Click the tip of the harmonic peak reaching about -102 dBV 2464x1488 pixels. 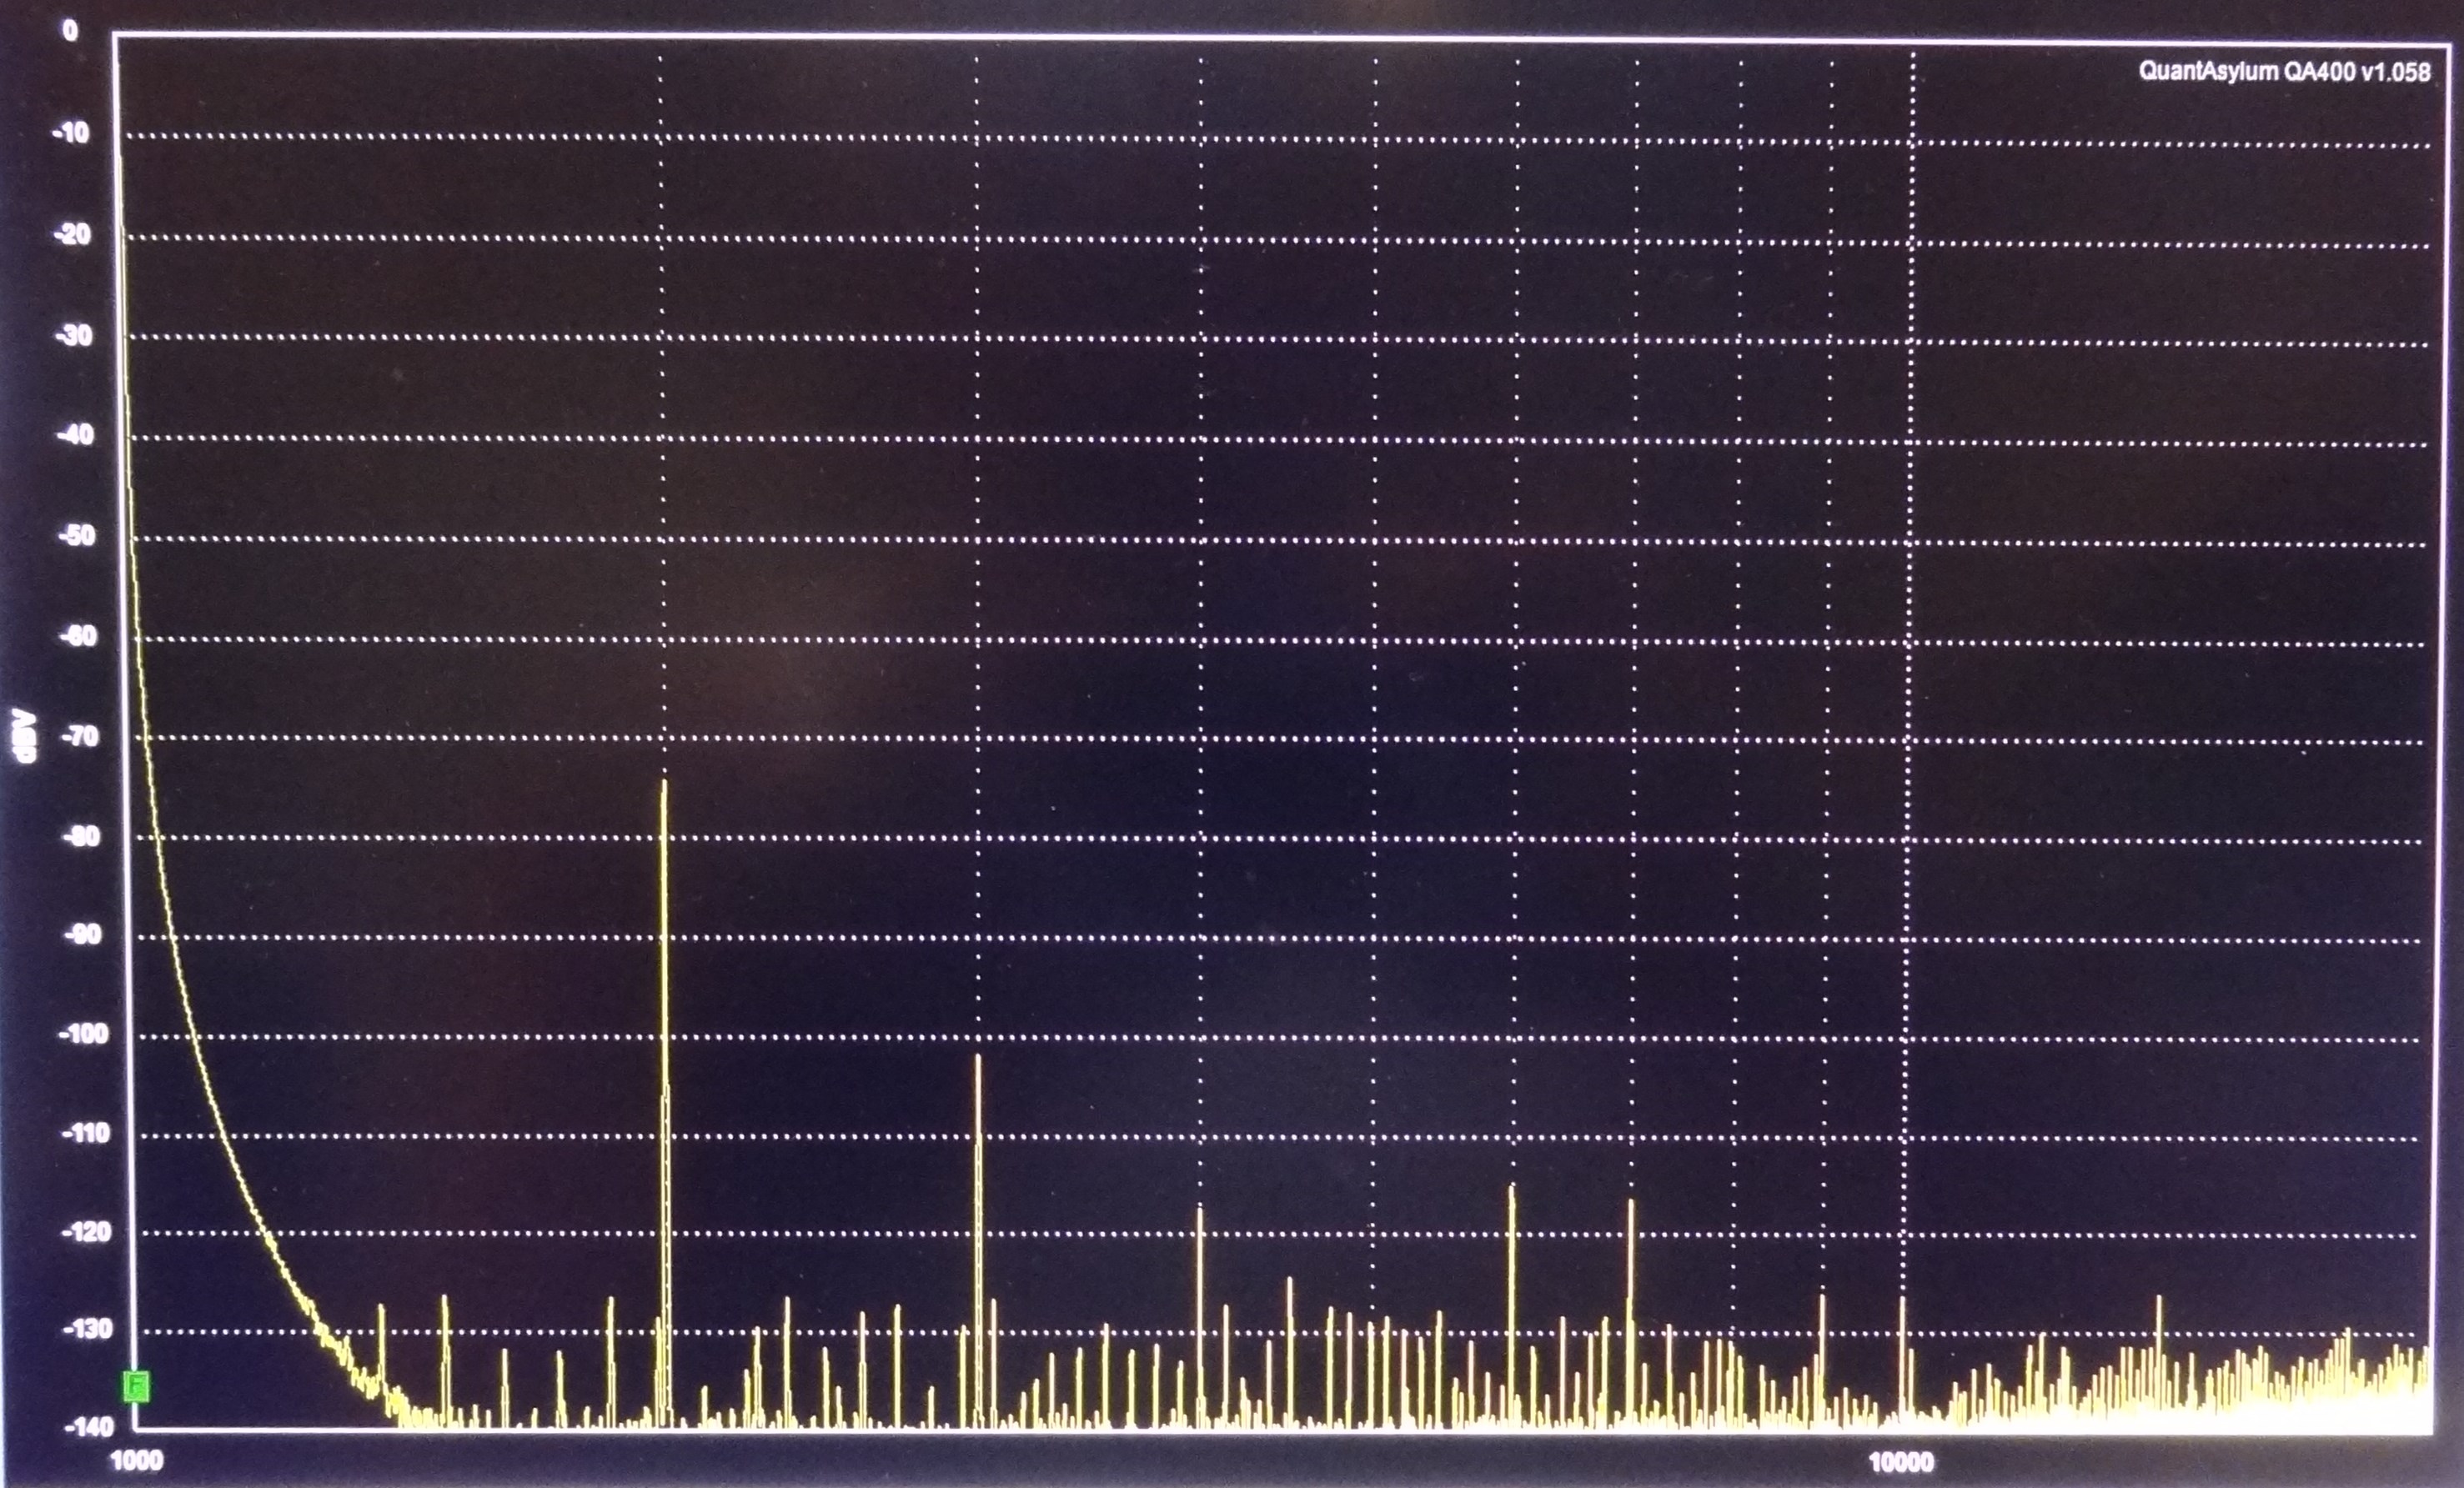[978, 1056]
